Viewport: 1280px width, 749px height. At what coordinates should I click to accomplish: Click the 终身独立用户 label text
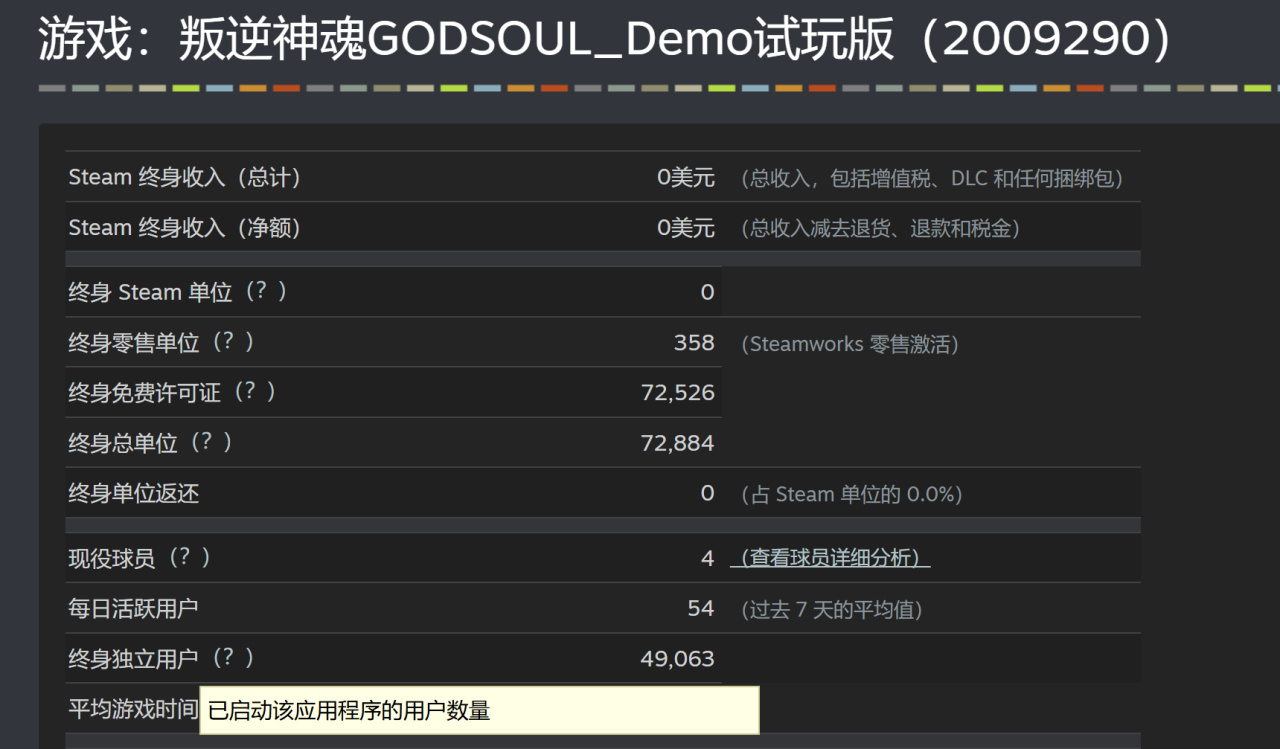pyautogui.click(x=133, y=659)
